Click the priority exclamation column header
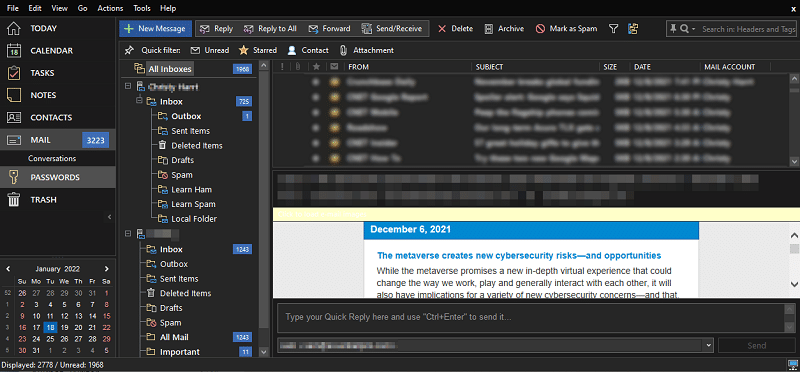 pos(282,67)
